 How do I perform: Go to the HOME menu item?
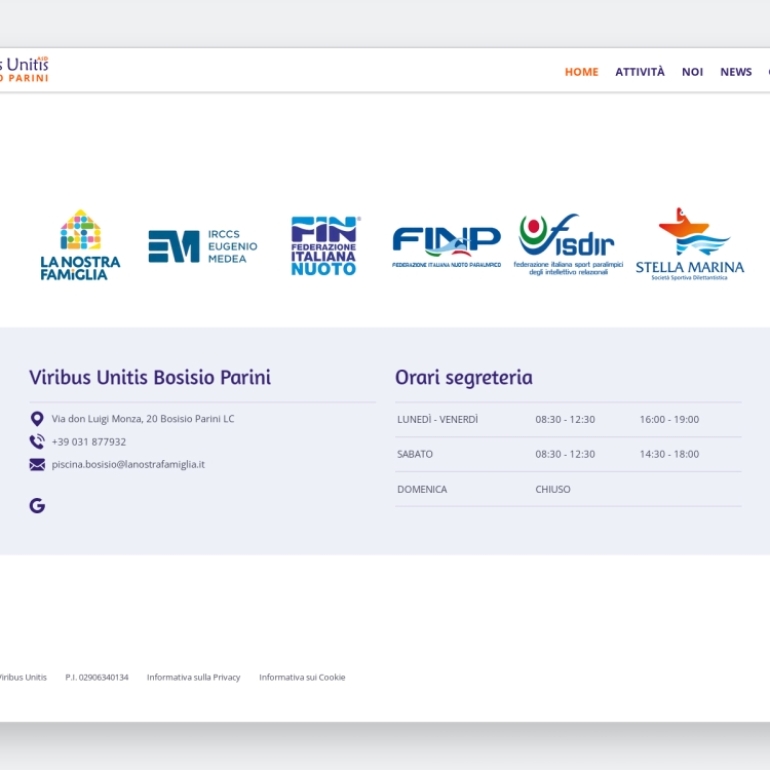click(581, 72)
